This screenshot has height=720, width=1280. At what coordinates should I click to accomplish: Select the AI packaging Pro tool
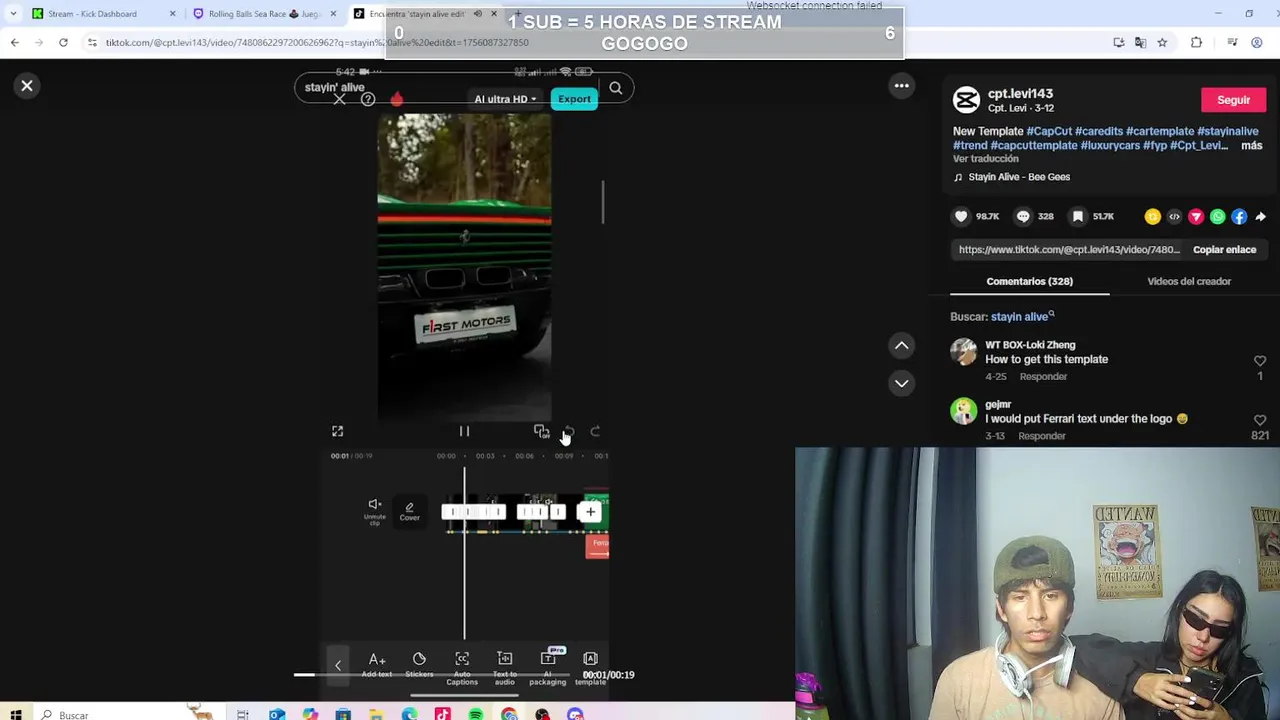click(x=548, y=664)
